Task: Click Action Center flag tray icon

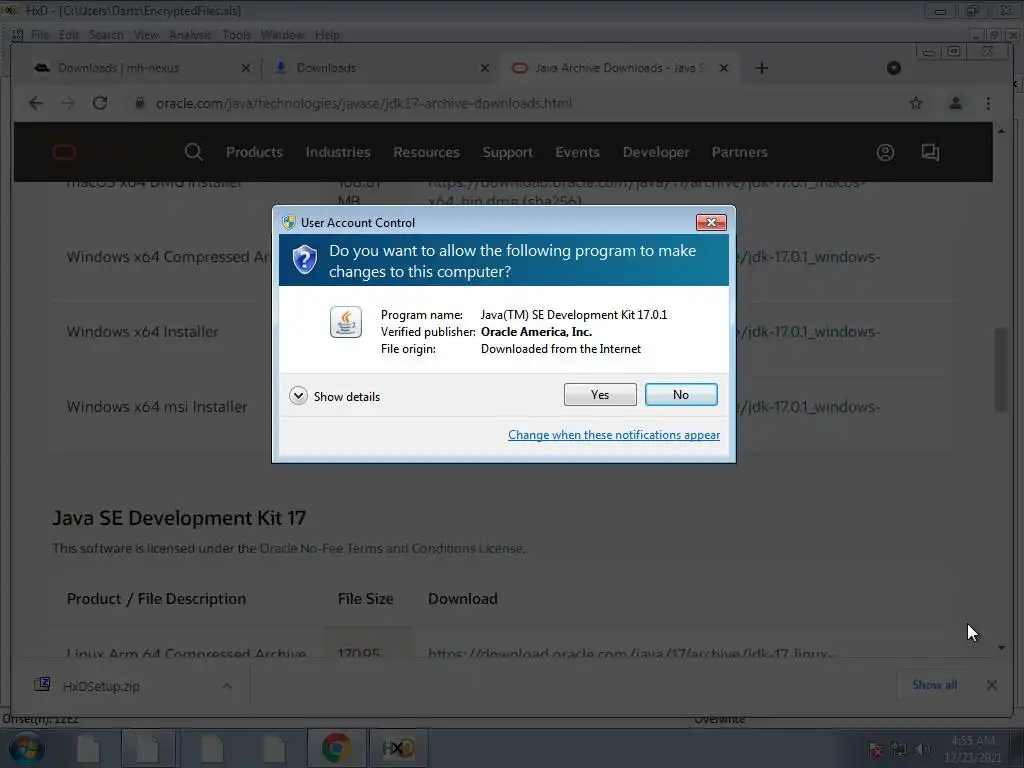Action: 875,749
